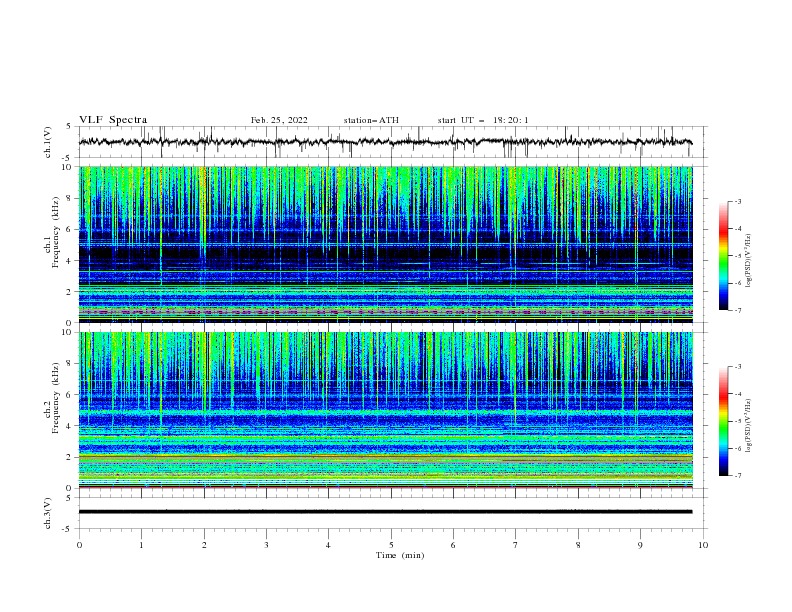Click the '5' tick on the time axis

pos(391,545)
